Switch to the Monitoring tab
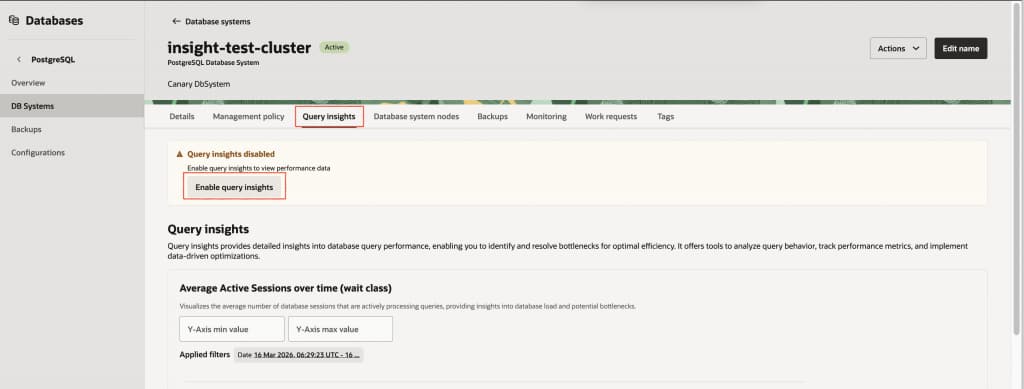1024x389 pixels. 546,117
